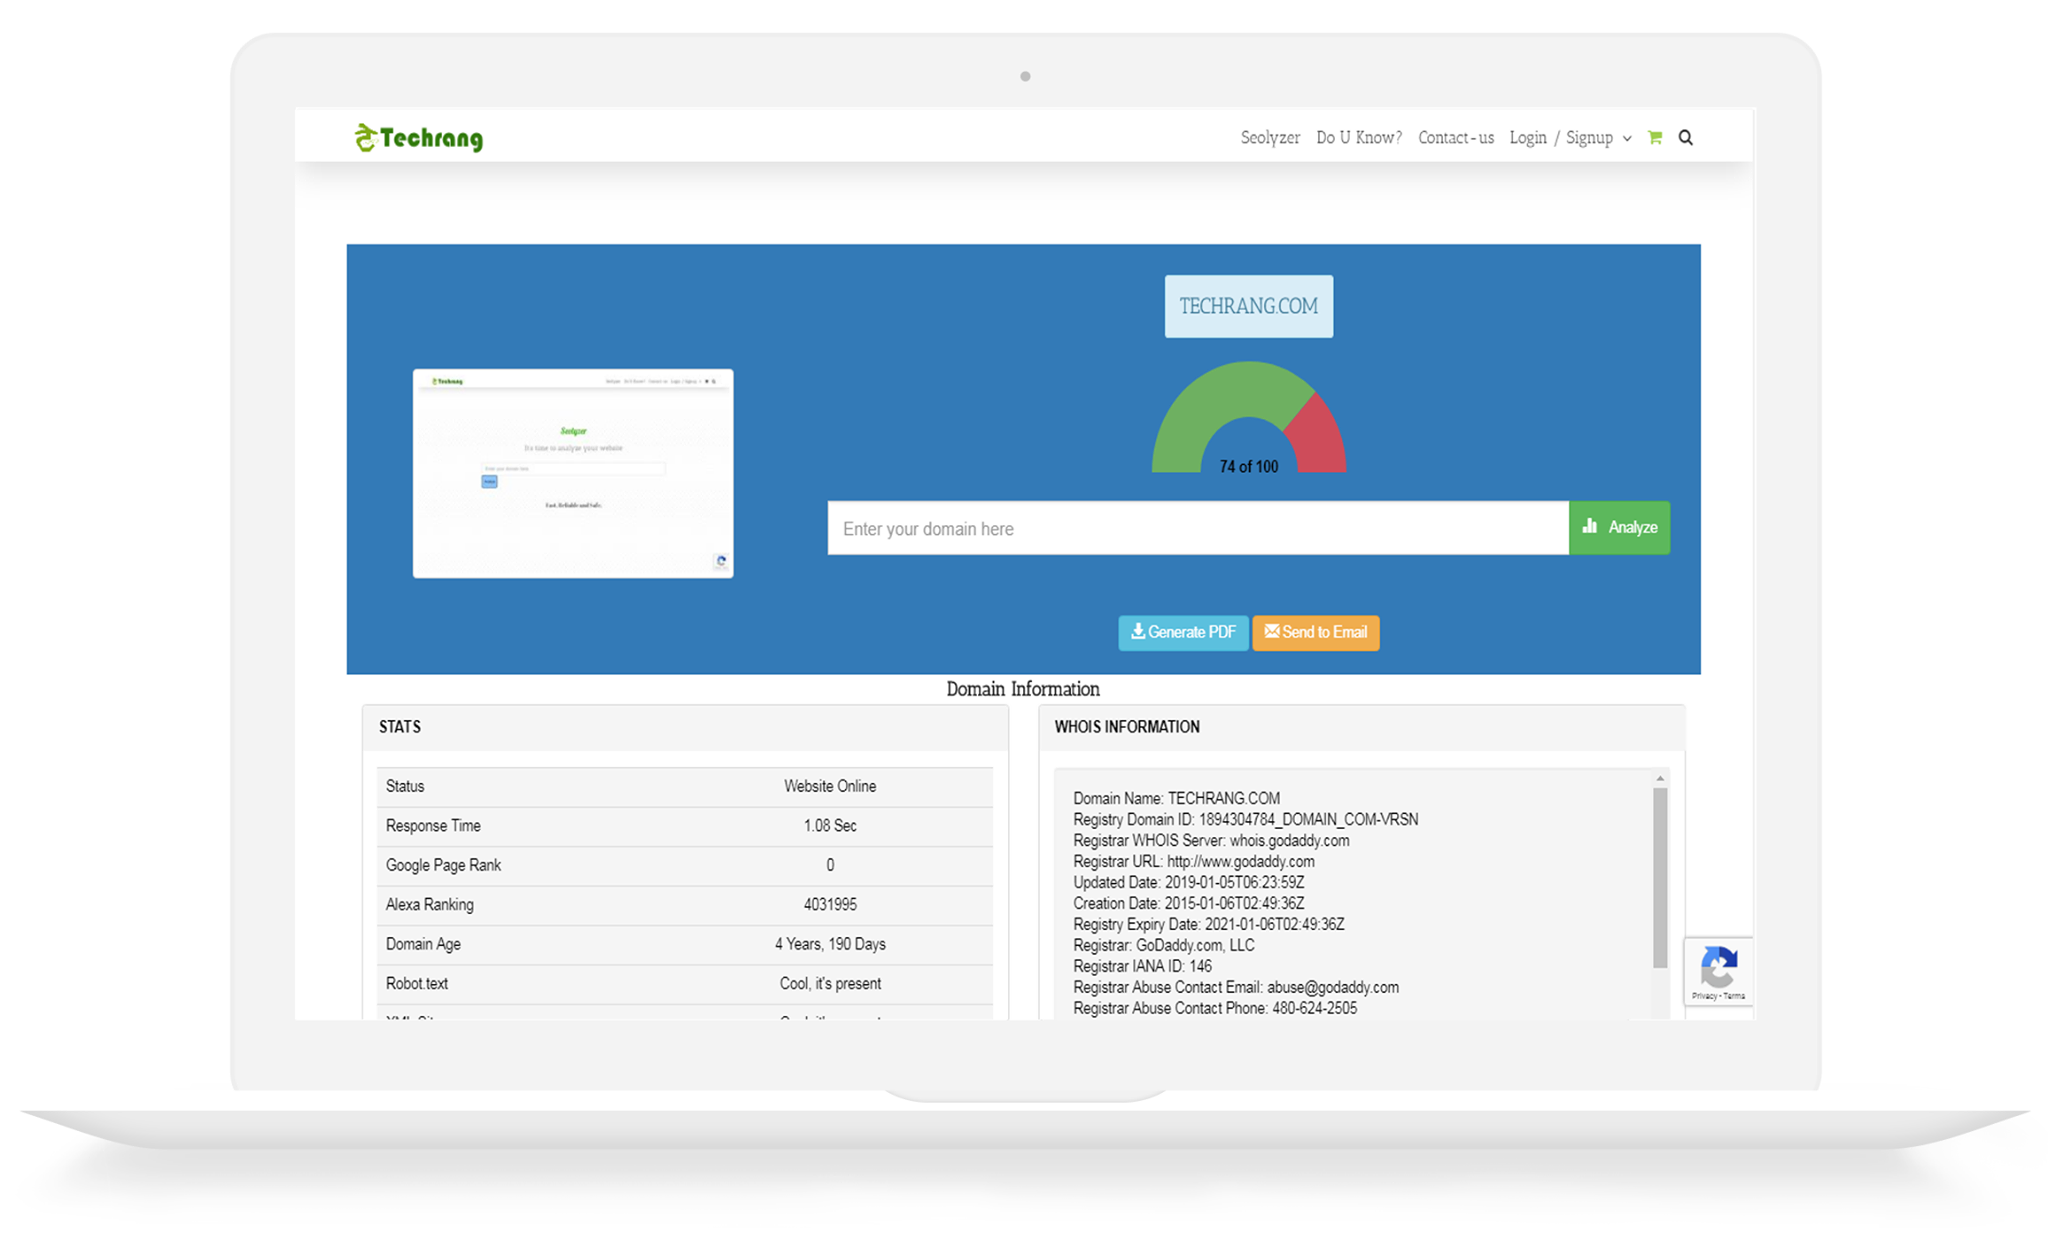Screen dimensions: 2048x1240
Task: Go to the Contact-us page
Action: tap(1456, 138)
